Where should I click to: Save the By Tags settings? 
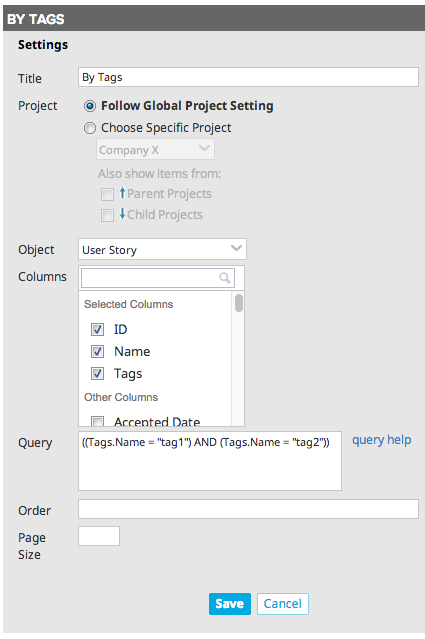(230, 604)
